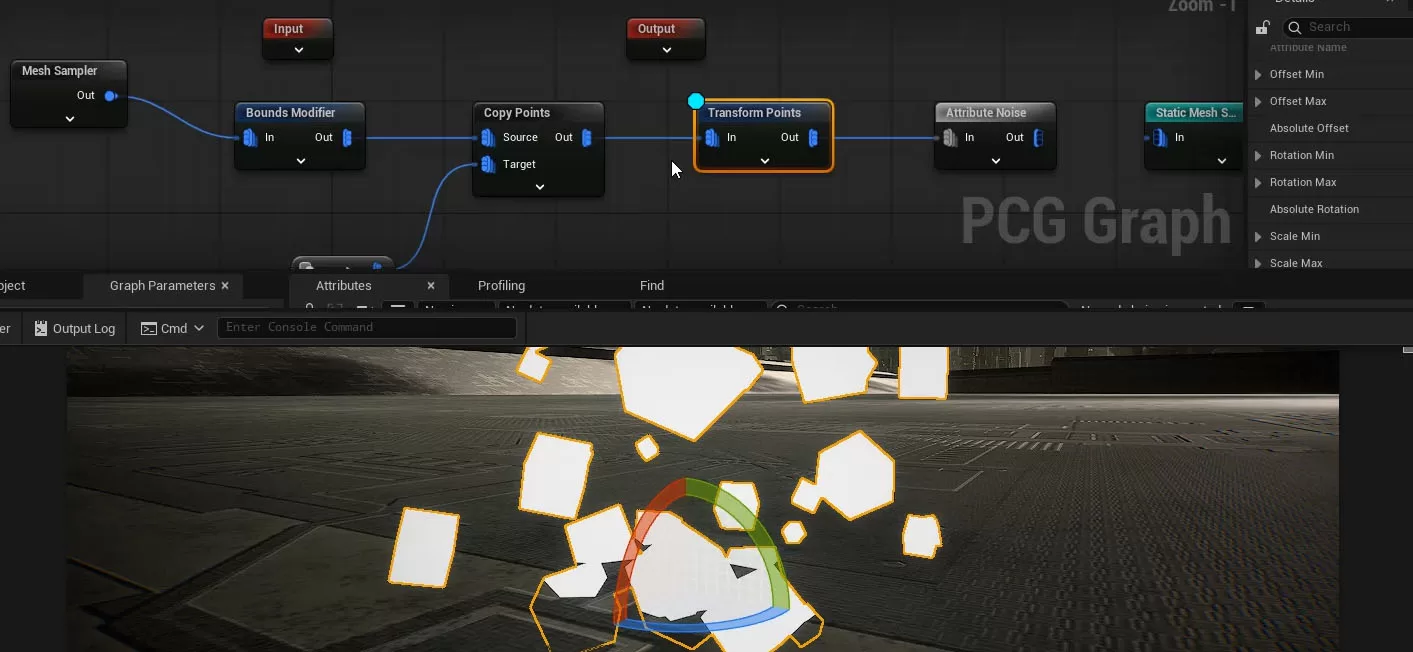Switch to the Find tab
Viewport: 1413px width, 652px height.
pyautogui.click(x=651, y=286)
